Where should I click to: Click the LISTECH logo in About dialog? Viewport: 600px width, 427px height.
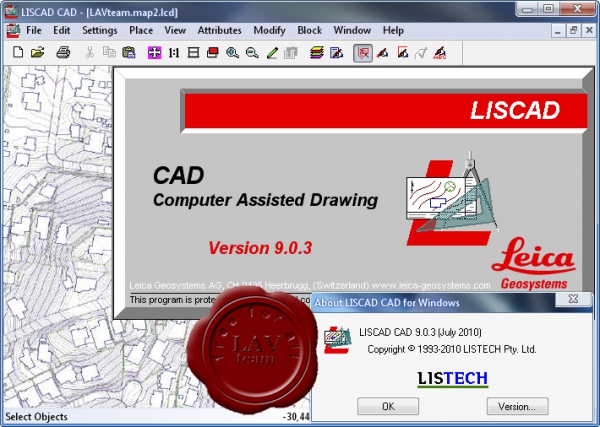(453, 379)
